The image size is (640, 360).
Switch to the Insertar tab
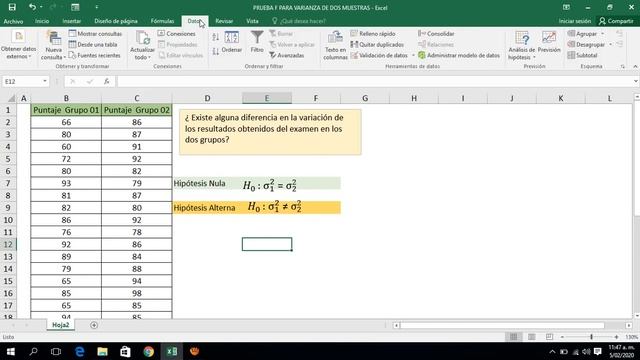(72, 21)
